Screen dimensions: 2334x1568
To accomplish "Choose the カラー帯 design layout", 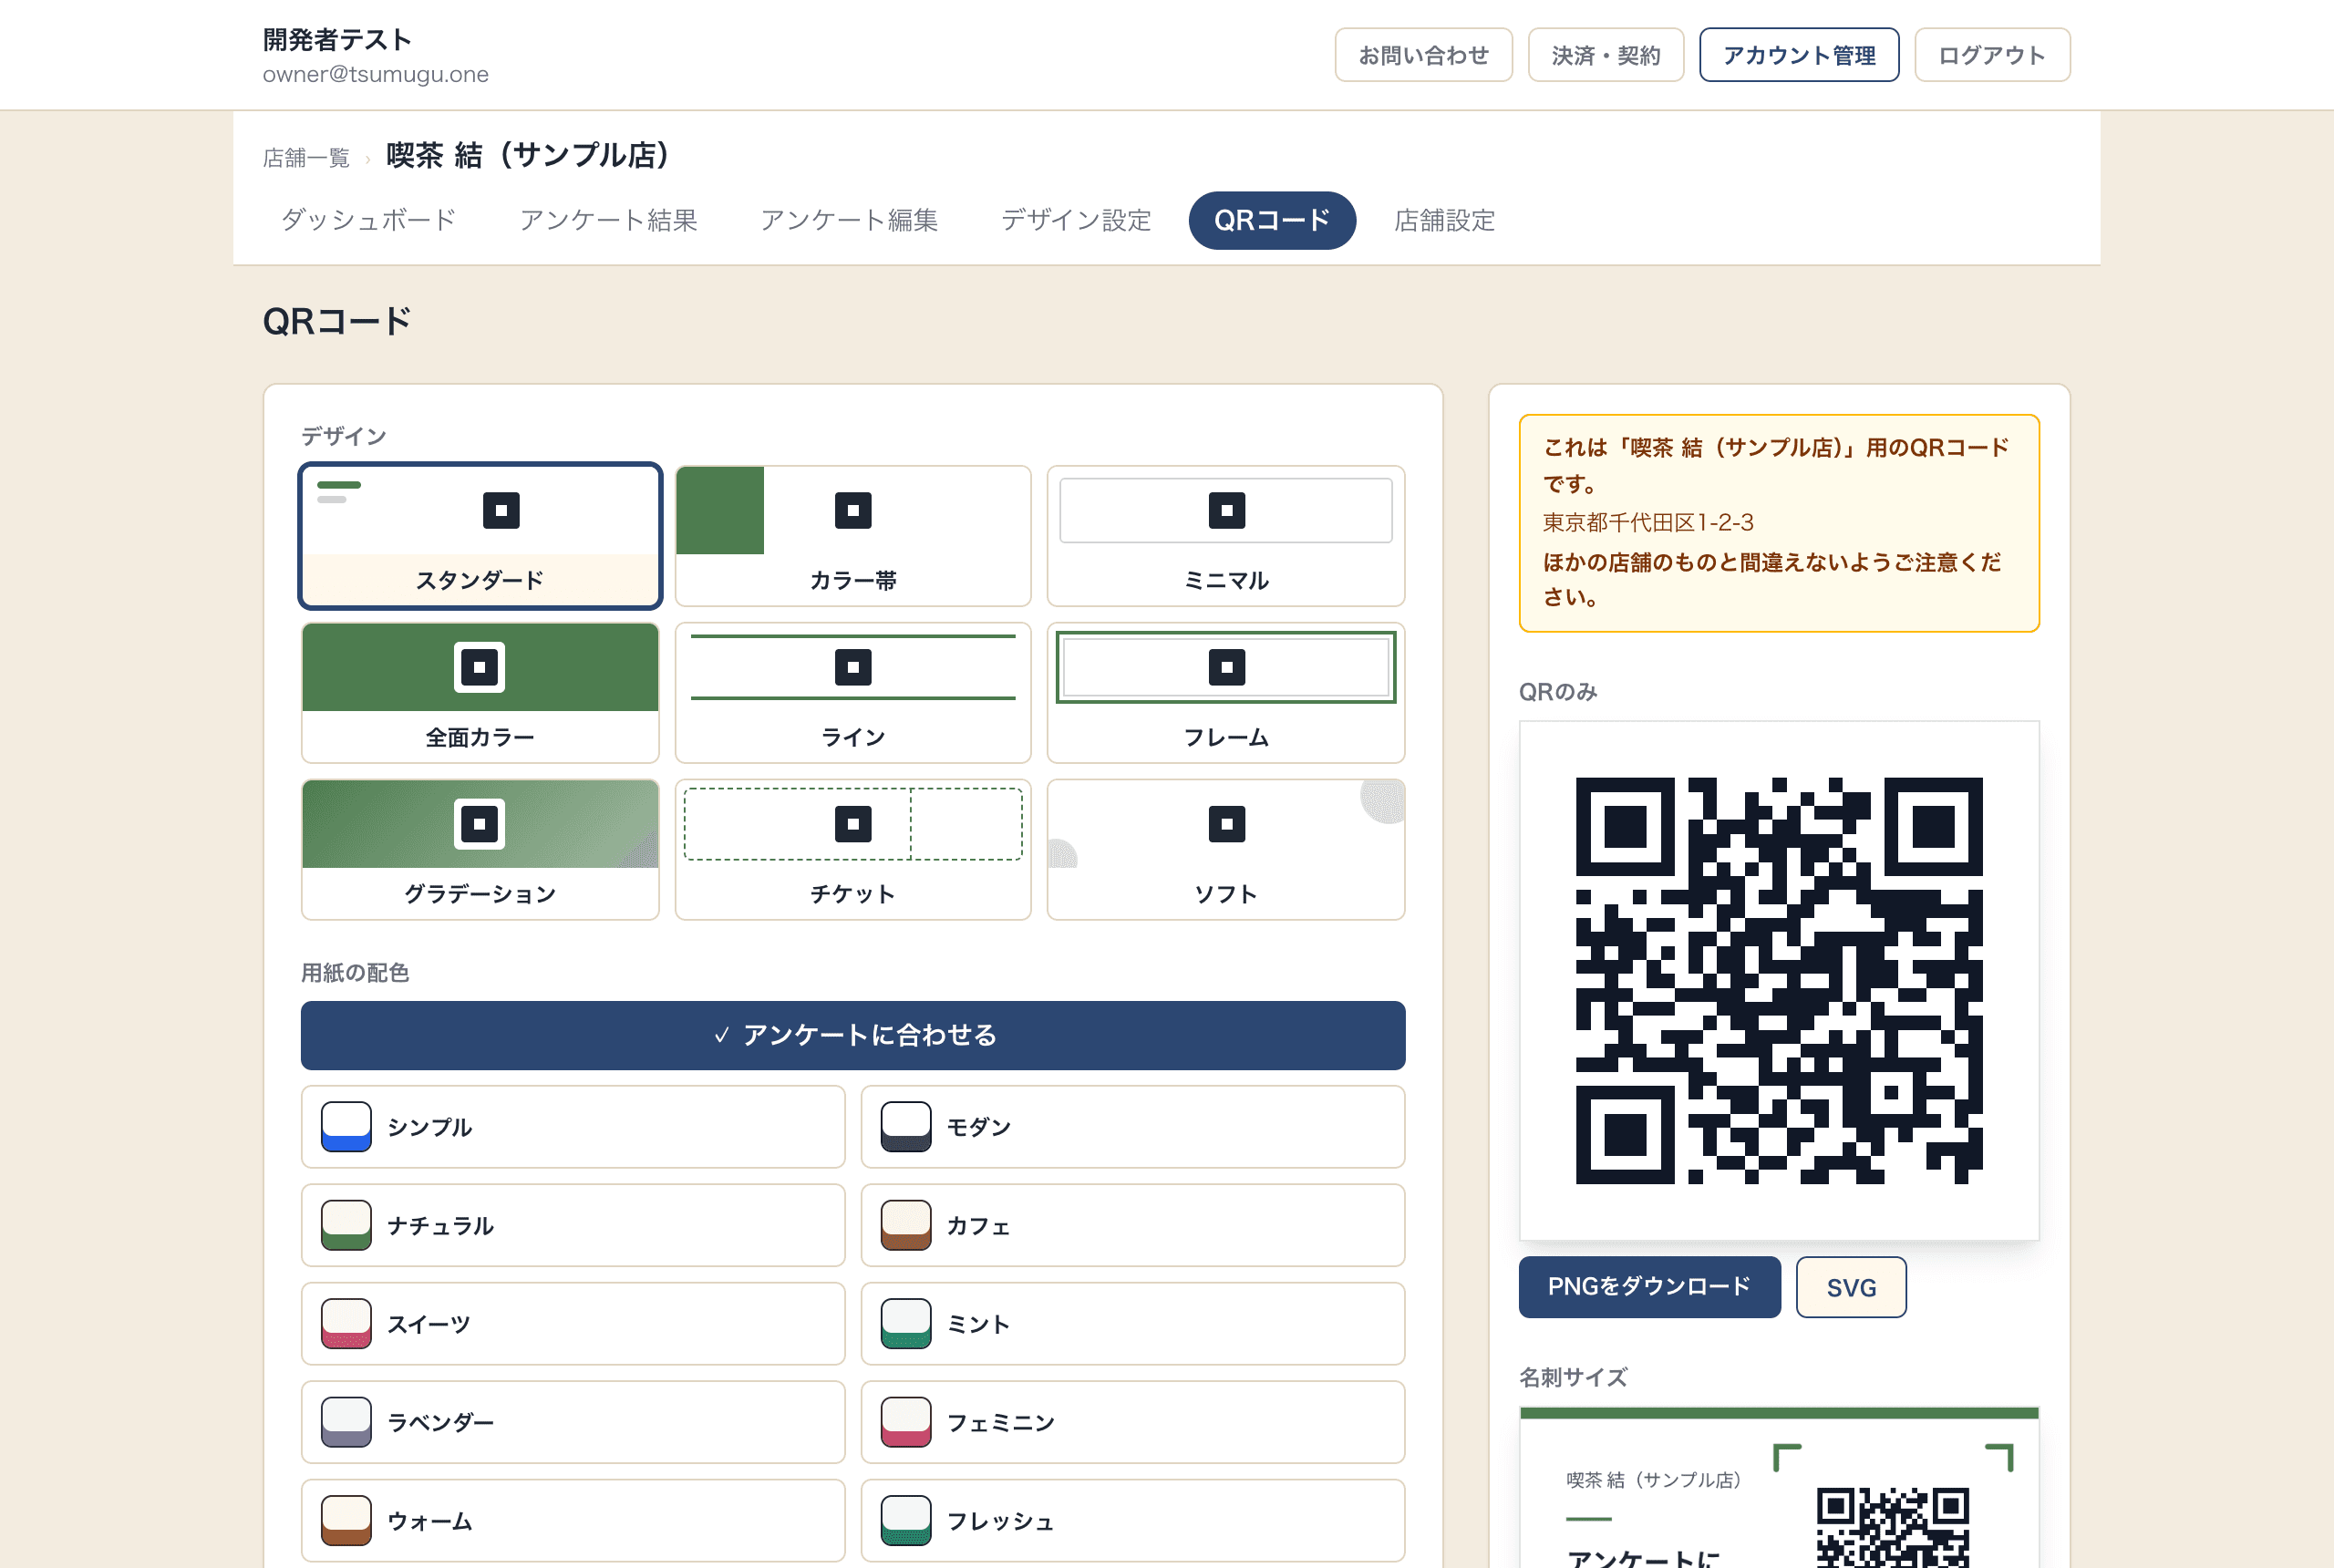I will pos(853,535).
